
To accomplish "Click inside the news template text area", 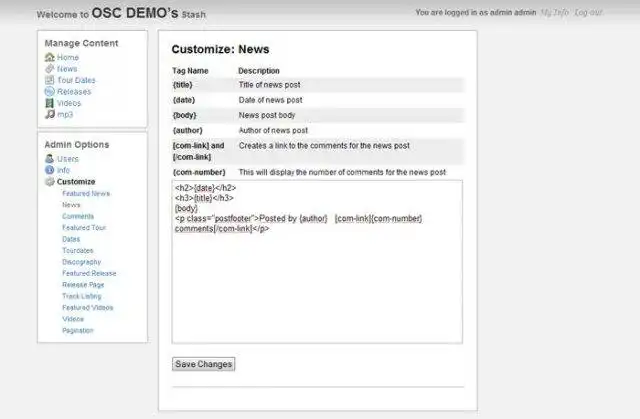I will [x=317, y=262].
